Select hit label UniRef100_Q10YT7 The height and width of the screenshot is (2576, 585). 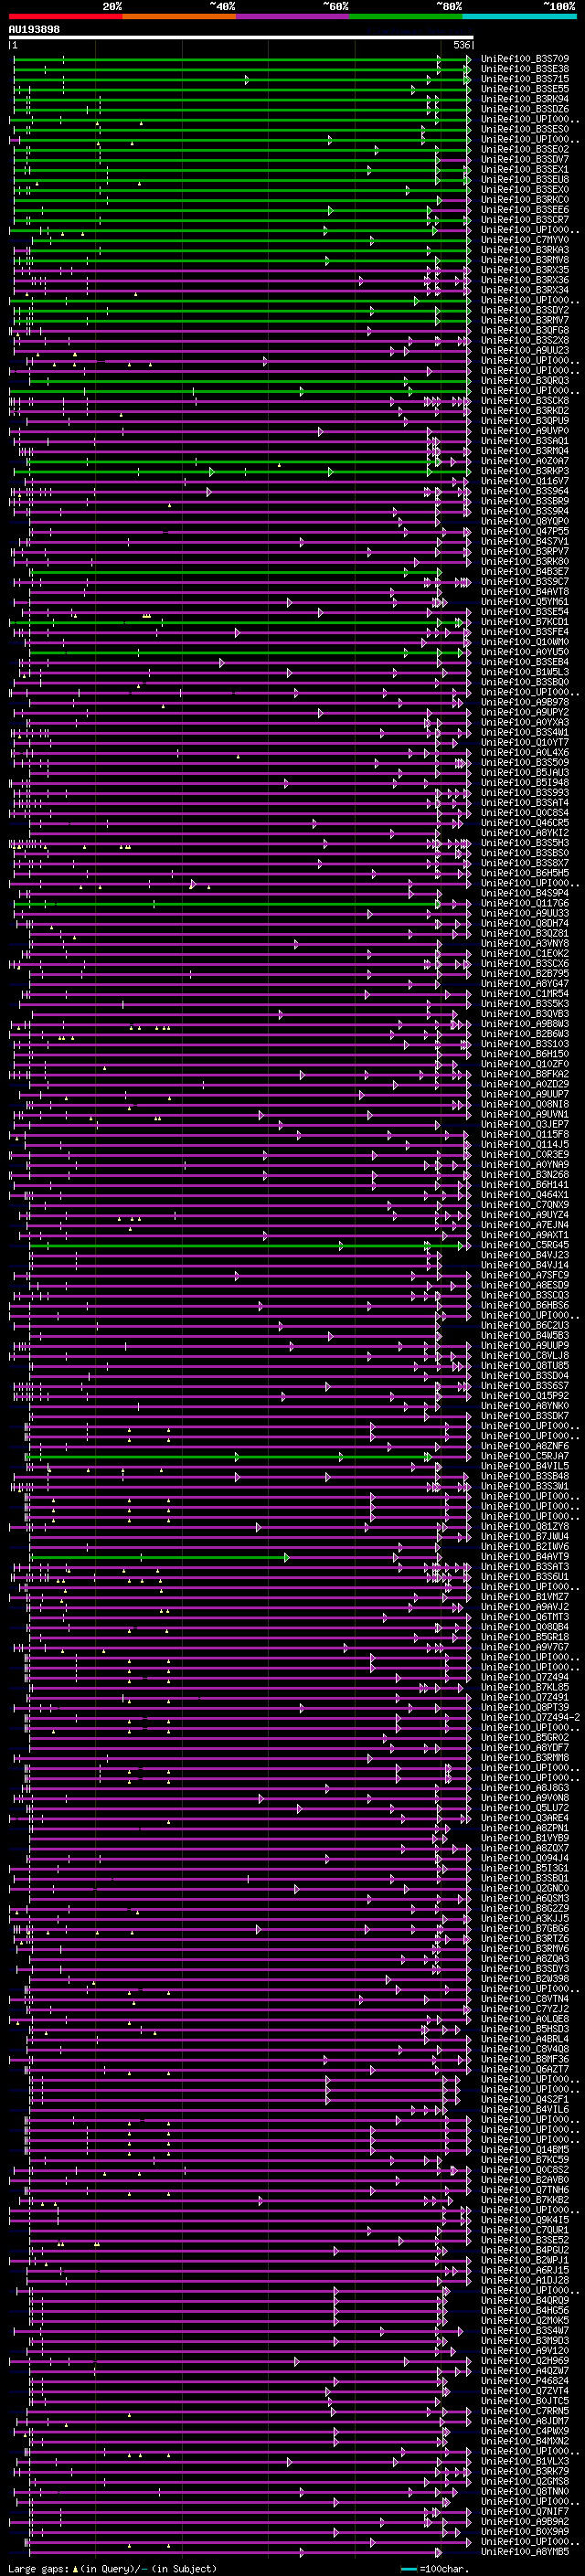525,742
